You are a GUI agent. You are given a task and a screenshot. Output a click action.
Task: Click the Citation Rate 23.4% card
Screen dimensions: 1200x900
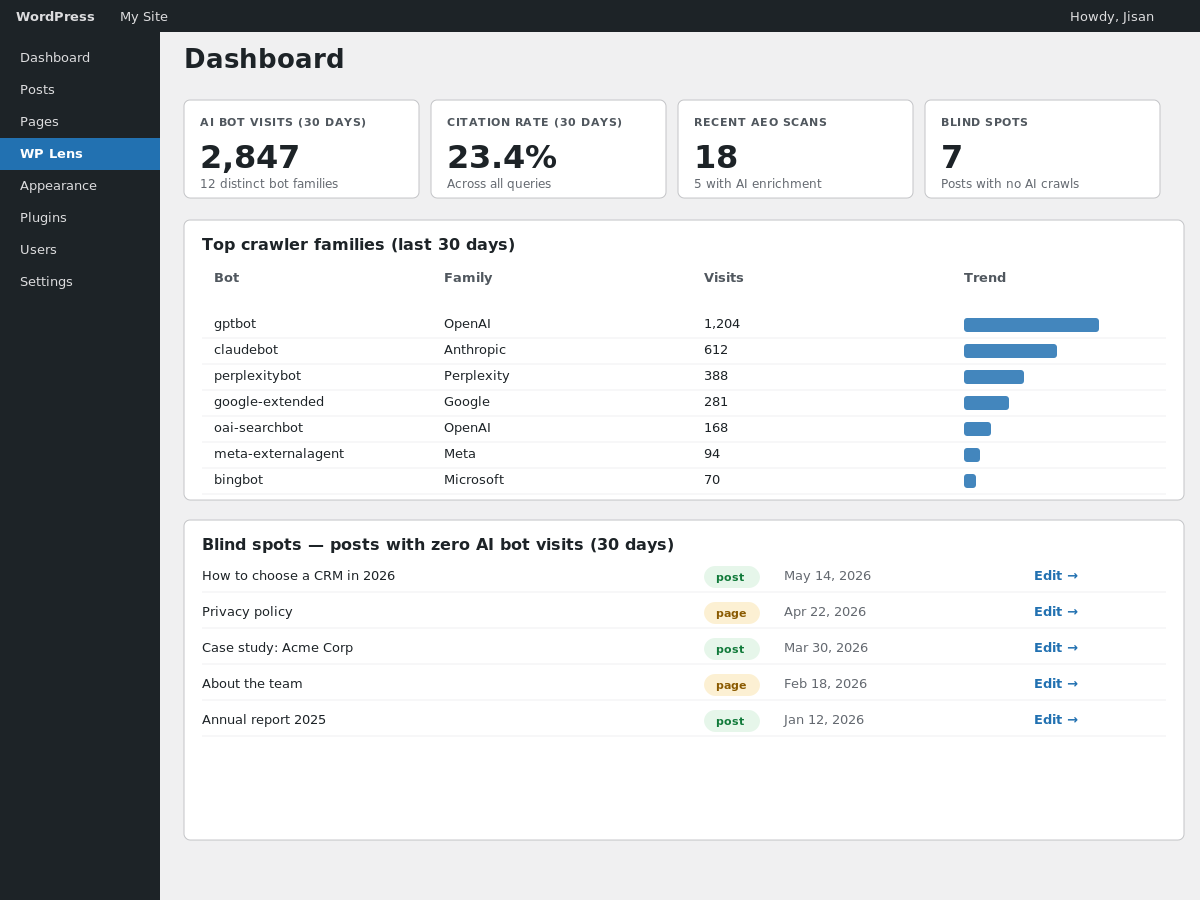548,149
